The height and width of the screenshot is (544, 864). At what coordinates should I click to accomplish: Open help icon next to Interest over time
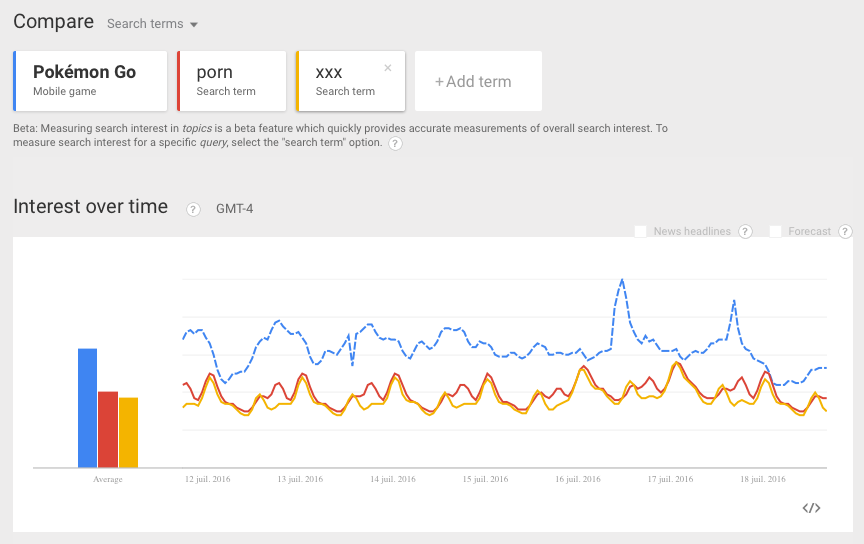[193, 209]
